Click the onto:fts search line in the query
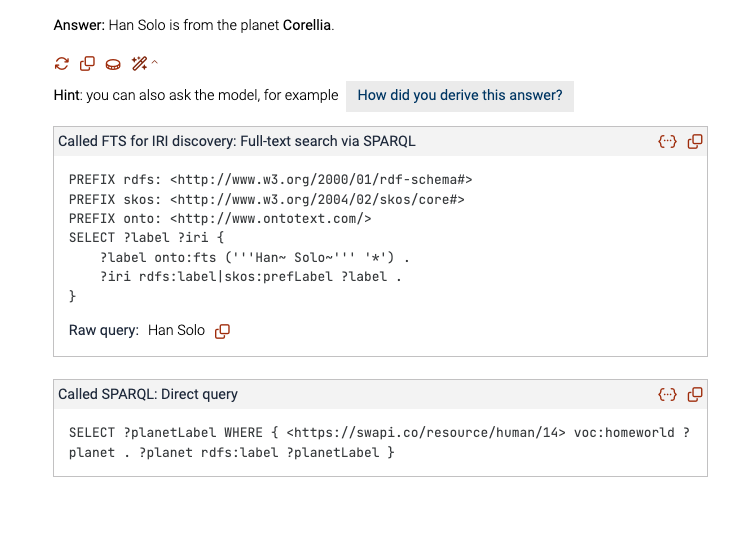 [x=255, y=258]
